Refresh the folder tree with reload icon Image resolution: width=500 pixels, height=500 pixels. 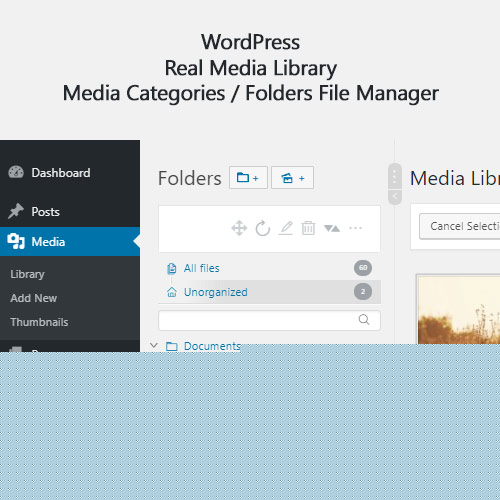click(263, 228)
